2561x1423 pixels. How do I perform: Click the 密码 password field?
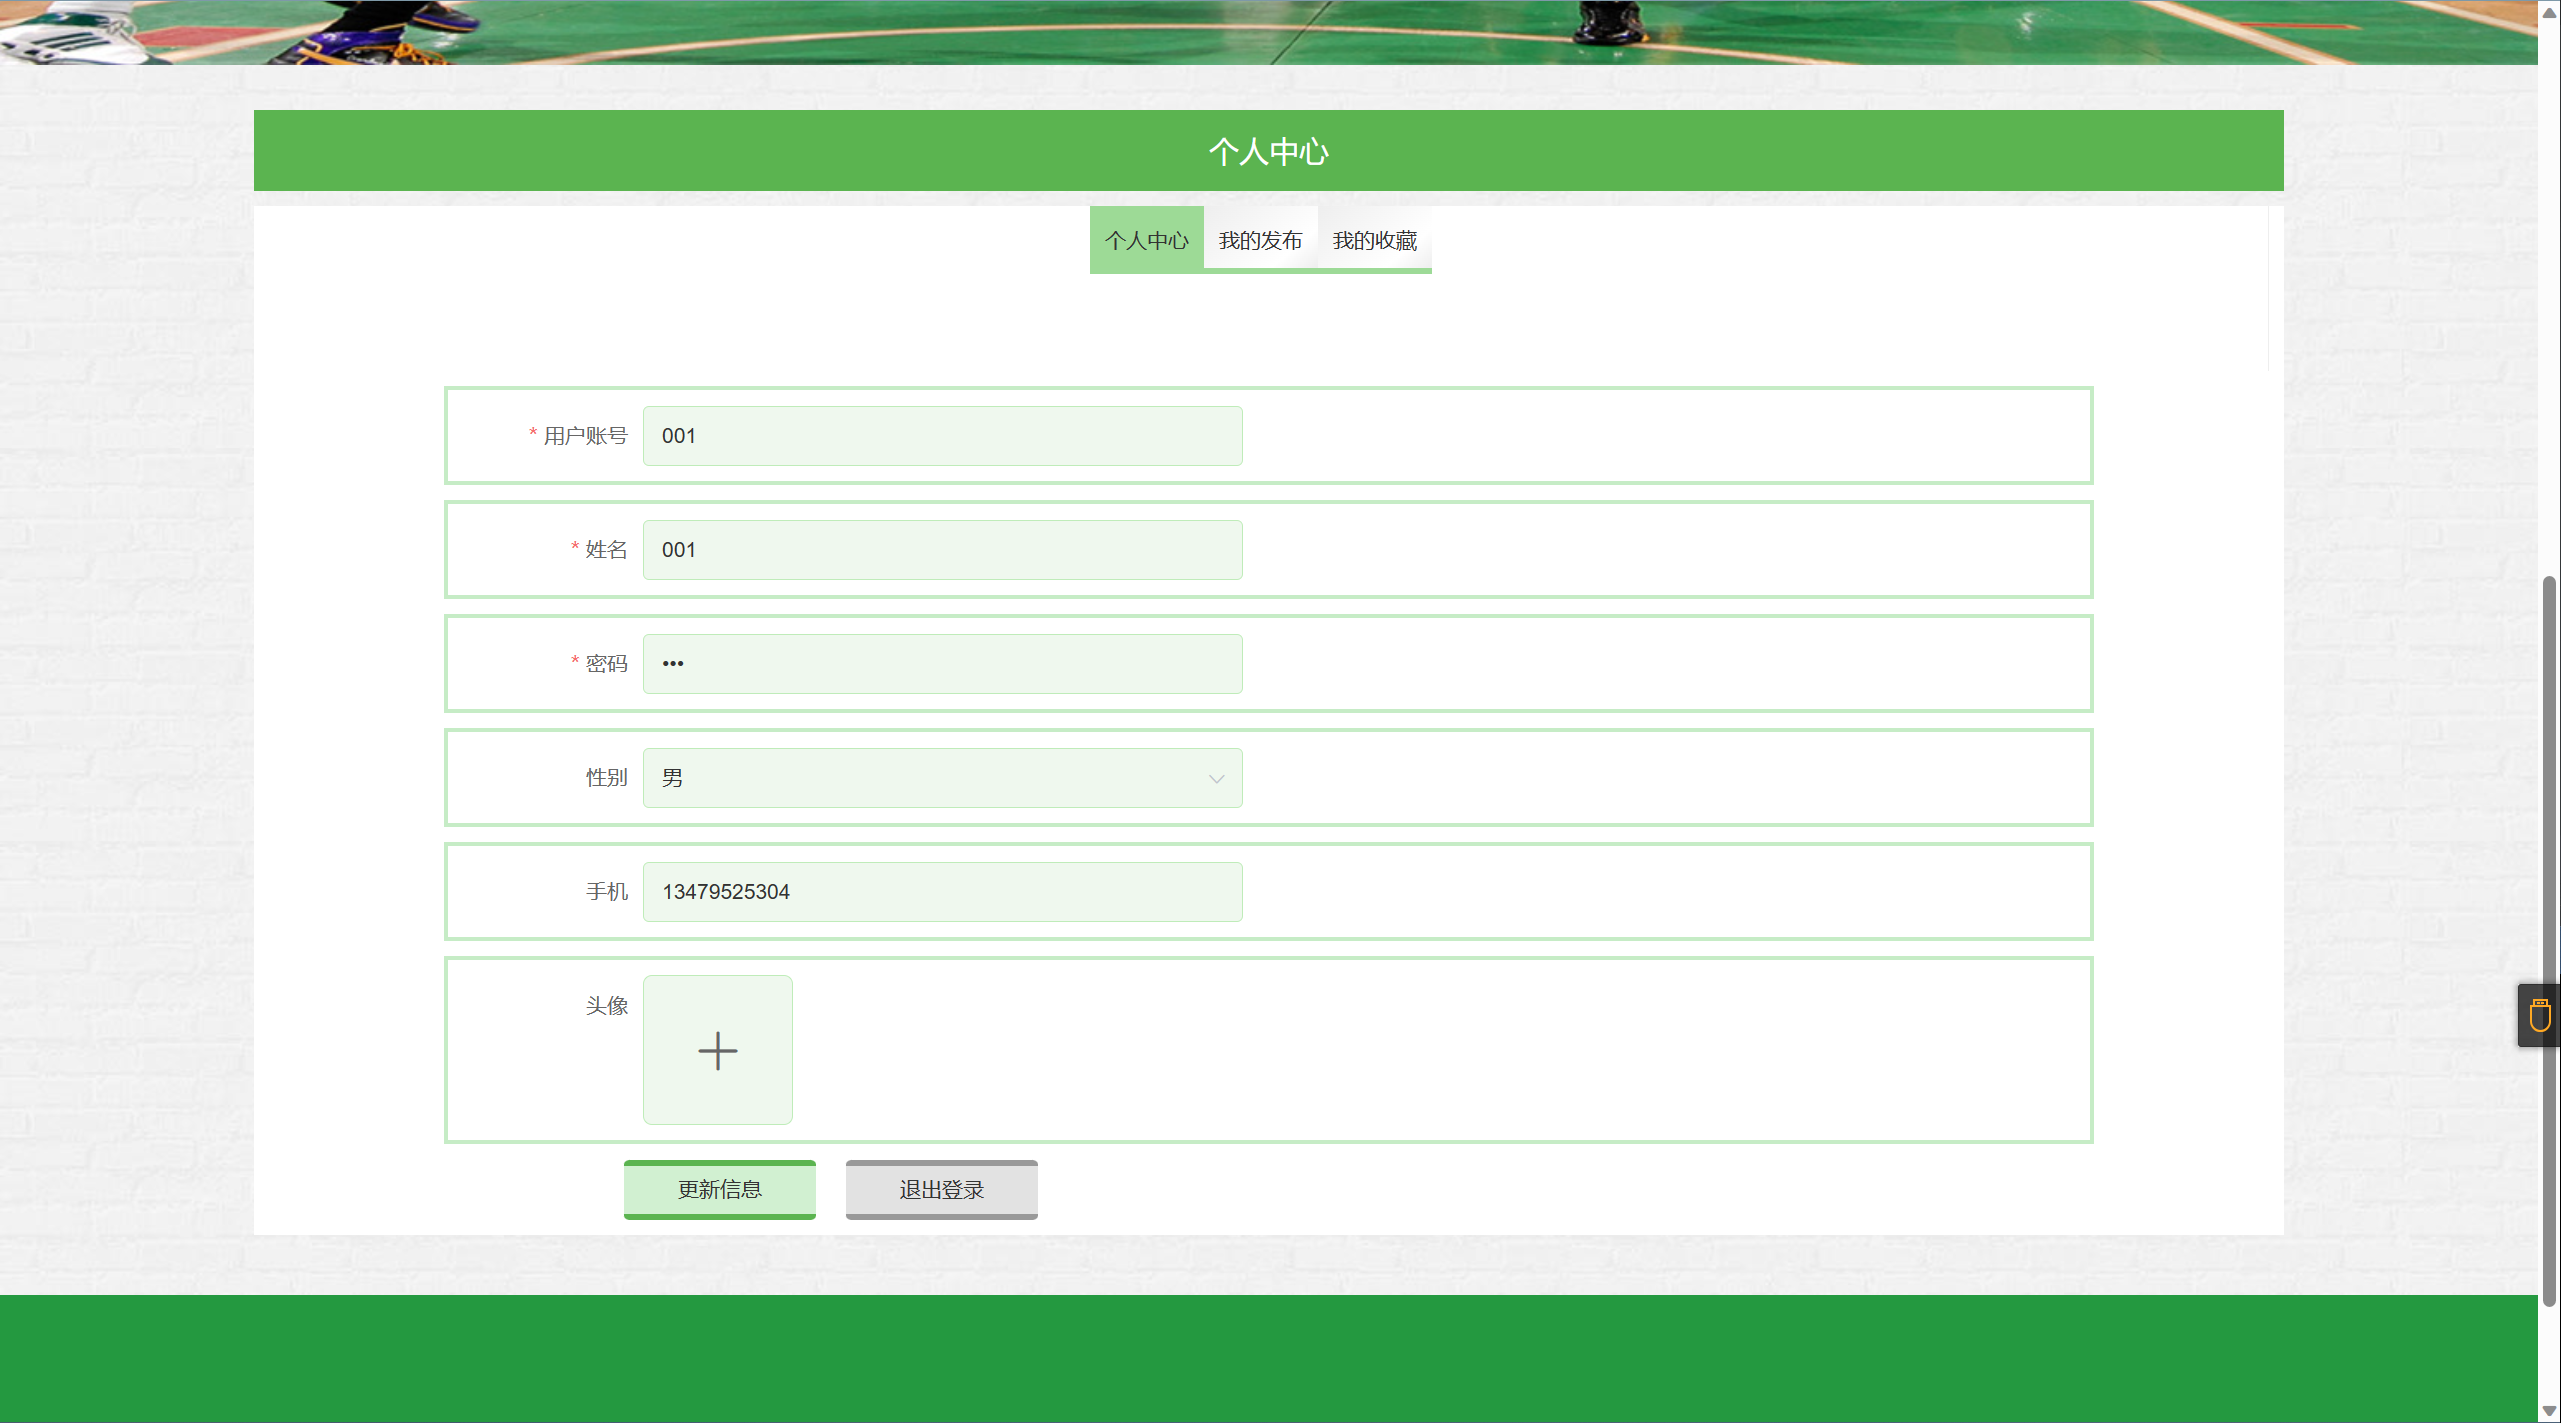942,664
